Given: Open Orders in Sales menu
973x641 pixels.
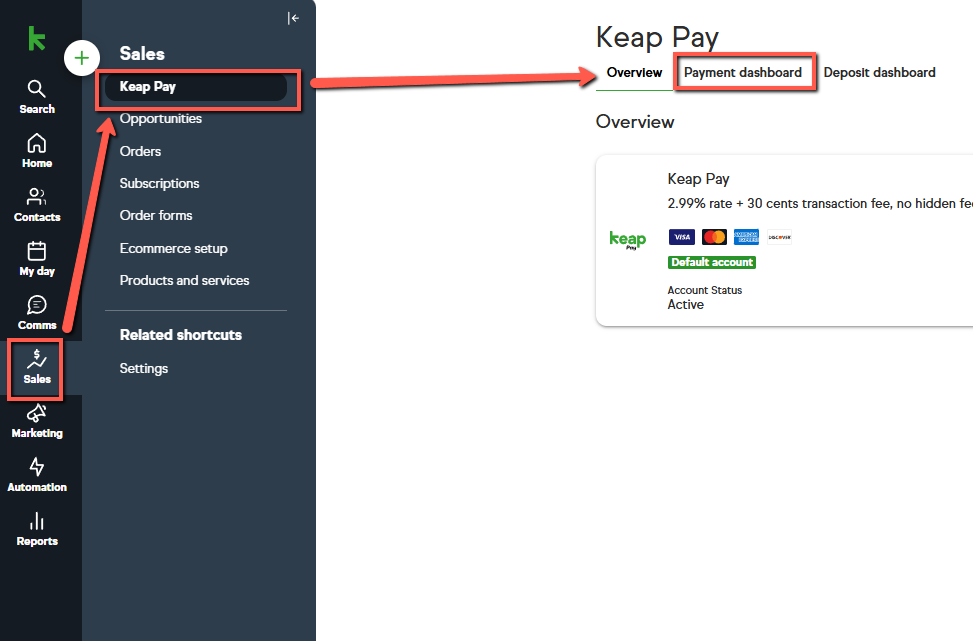Looking at the screenshot, I should 140,151.
